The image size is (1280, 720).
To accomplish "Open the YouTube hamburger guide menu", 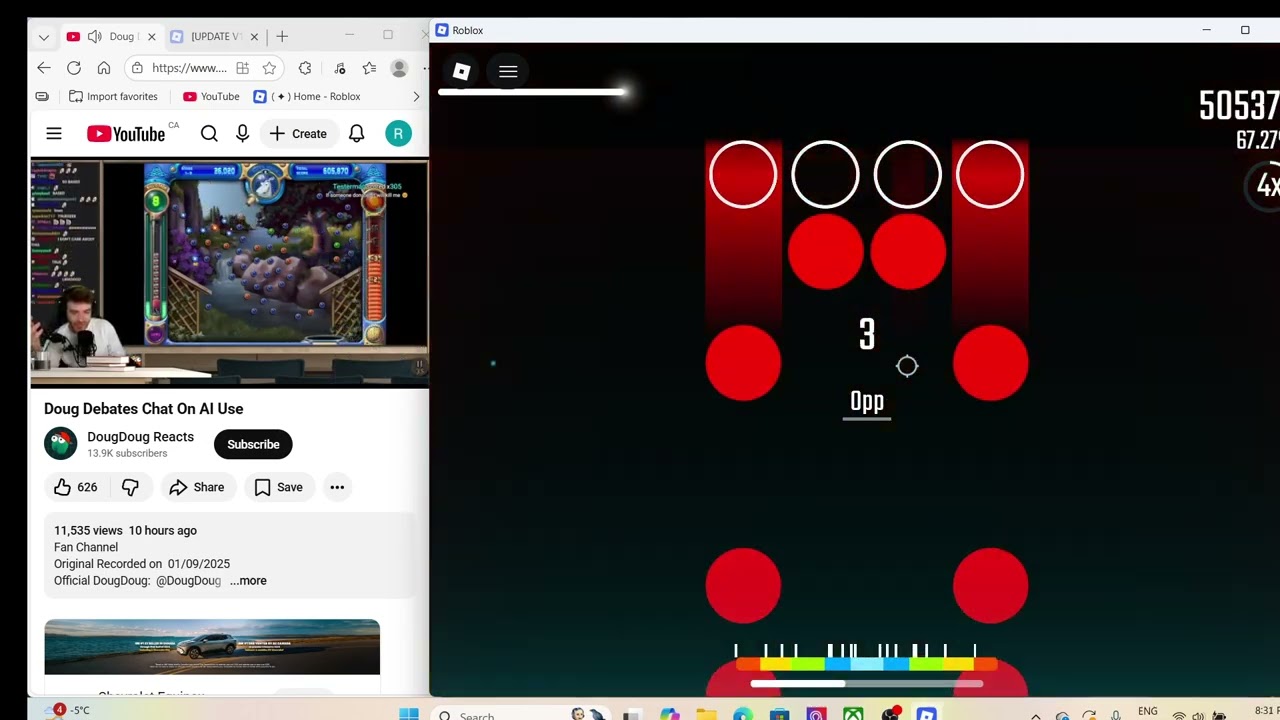I will click(x=54, y=134).
